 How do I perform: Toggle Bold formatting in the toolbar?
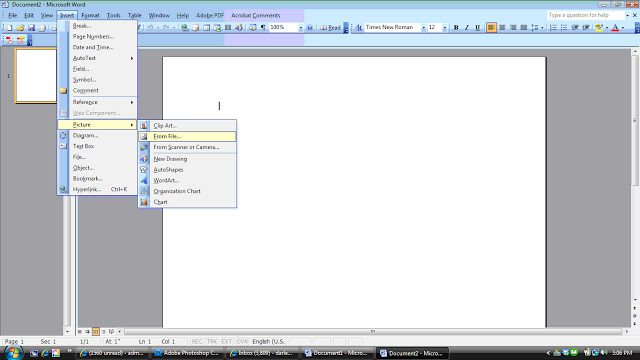[456, 27]
